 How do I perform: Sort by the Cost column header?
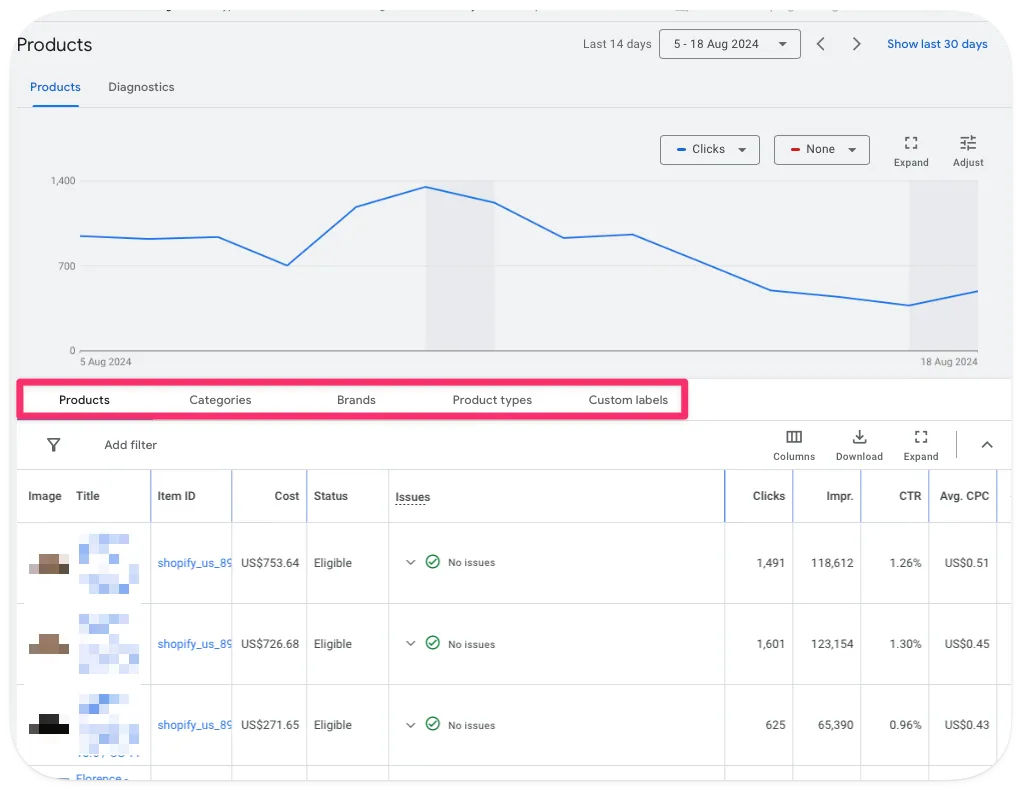point(286,496)
